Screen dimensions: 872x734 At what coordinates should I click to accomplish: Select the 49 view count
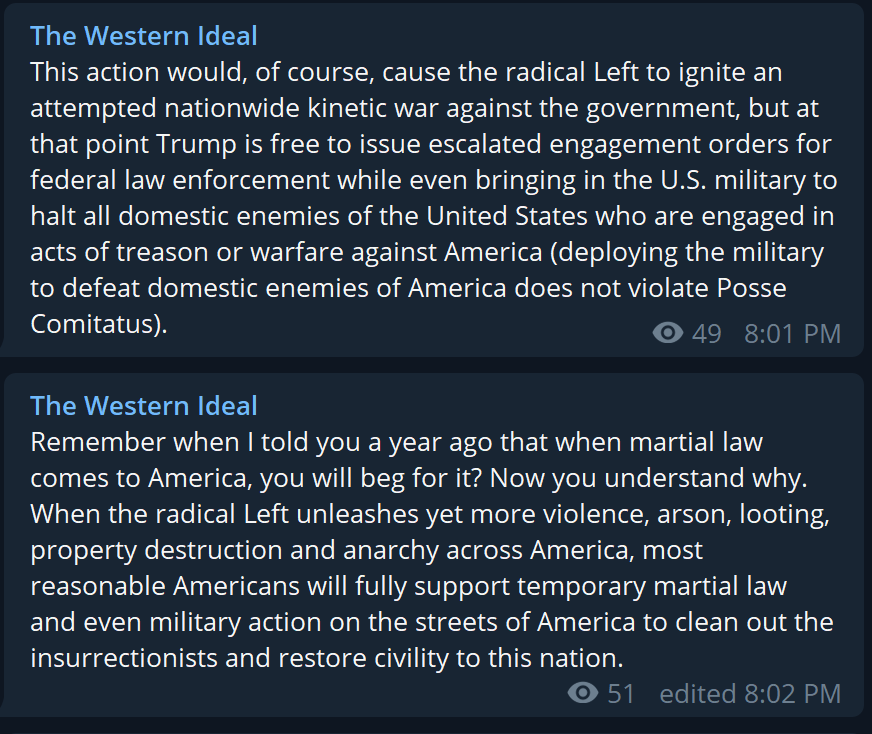click(x=706, y=334)
